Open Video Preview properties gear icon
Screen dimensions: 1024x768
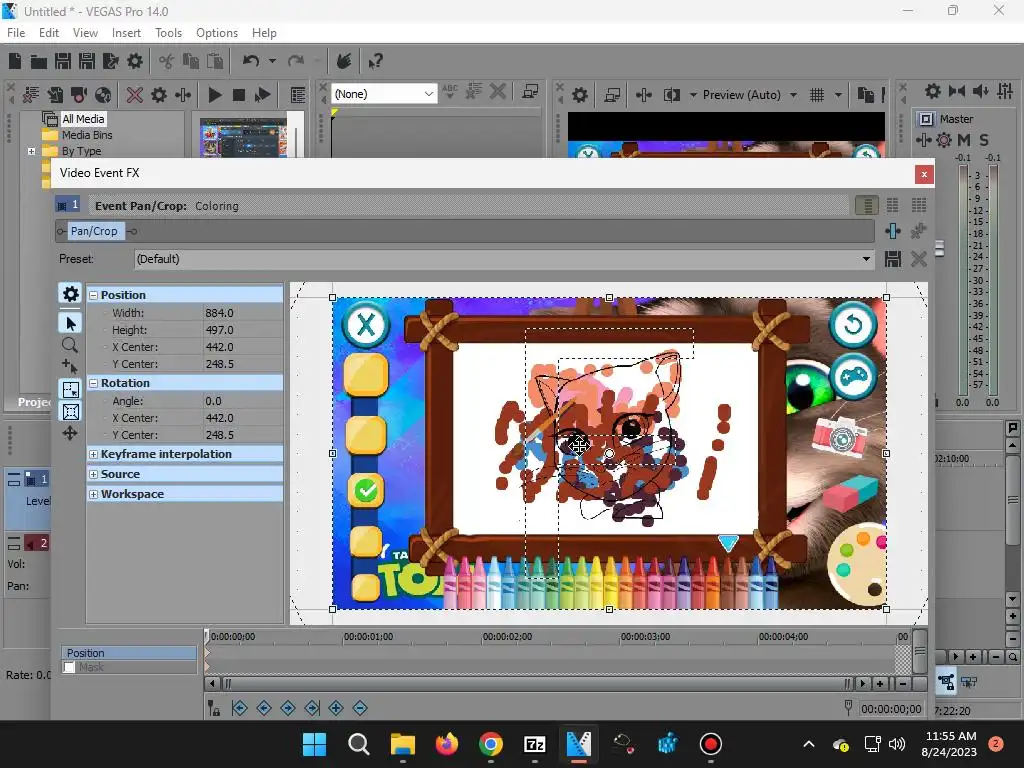[x=580, y=95]
